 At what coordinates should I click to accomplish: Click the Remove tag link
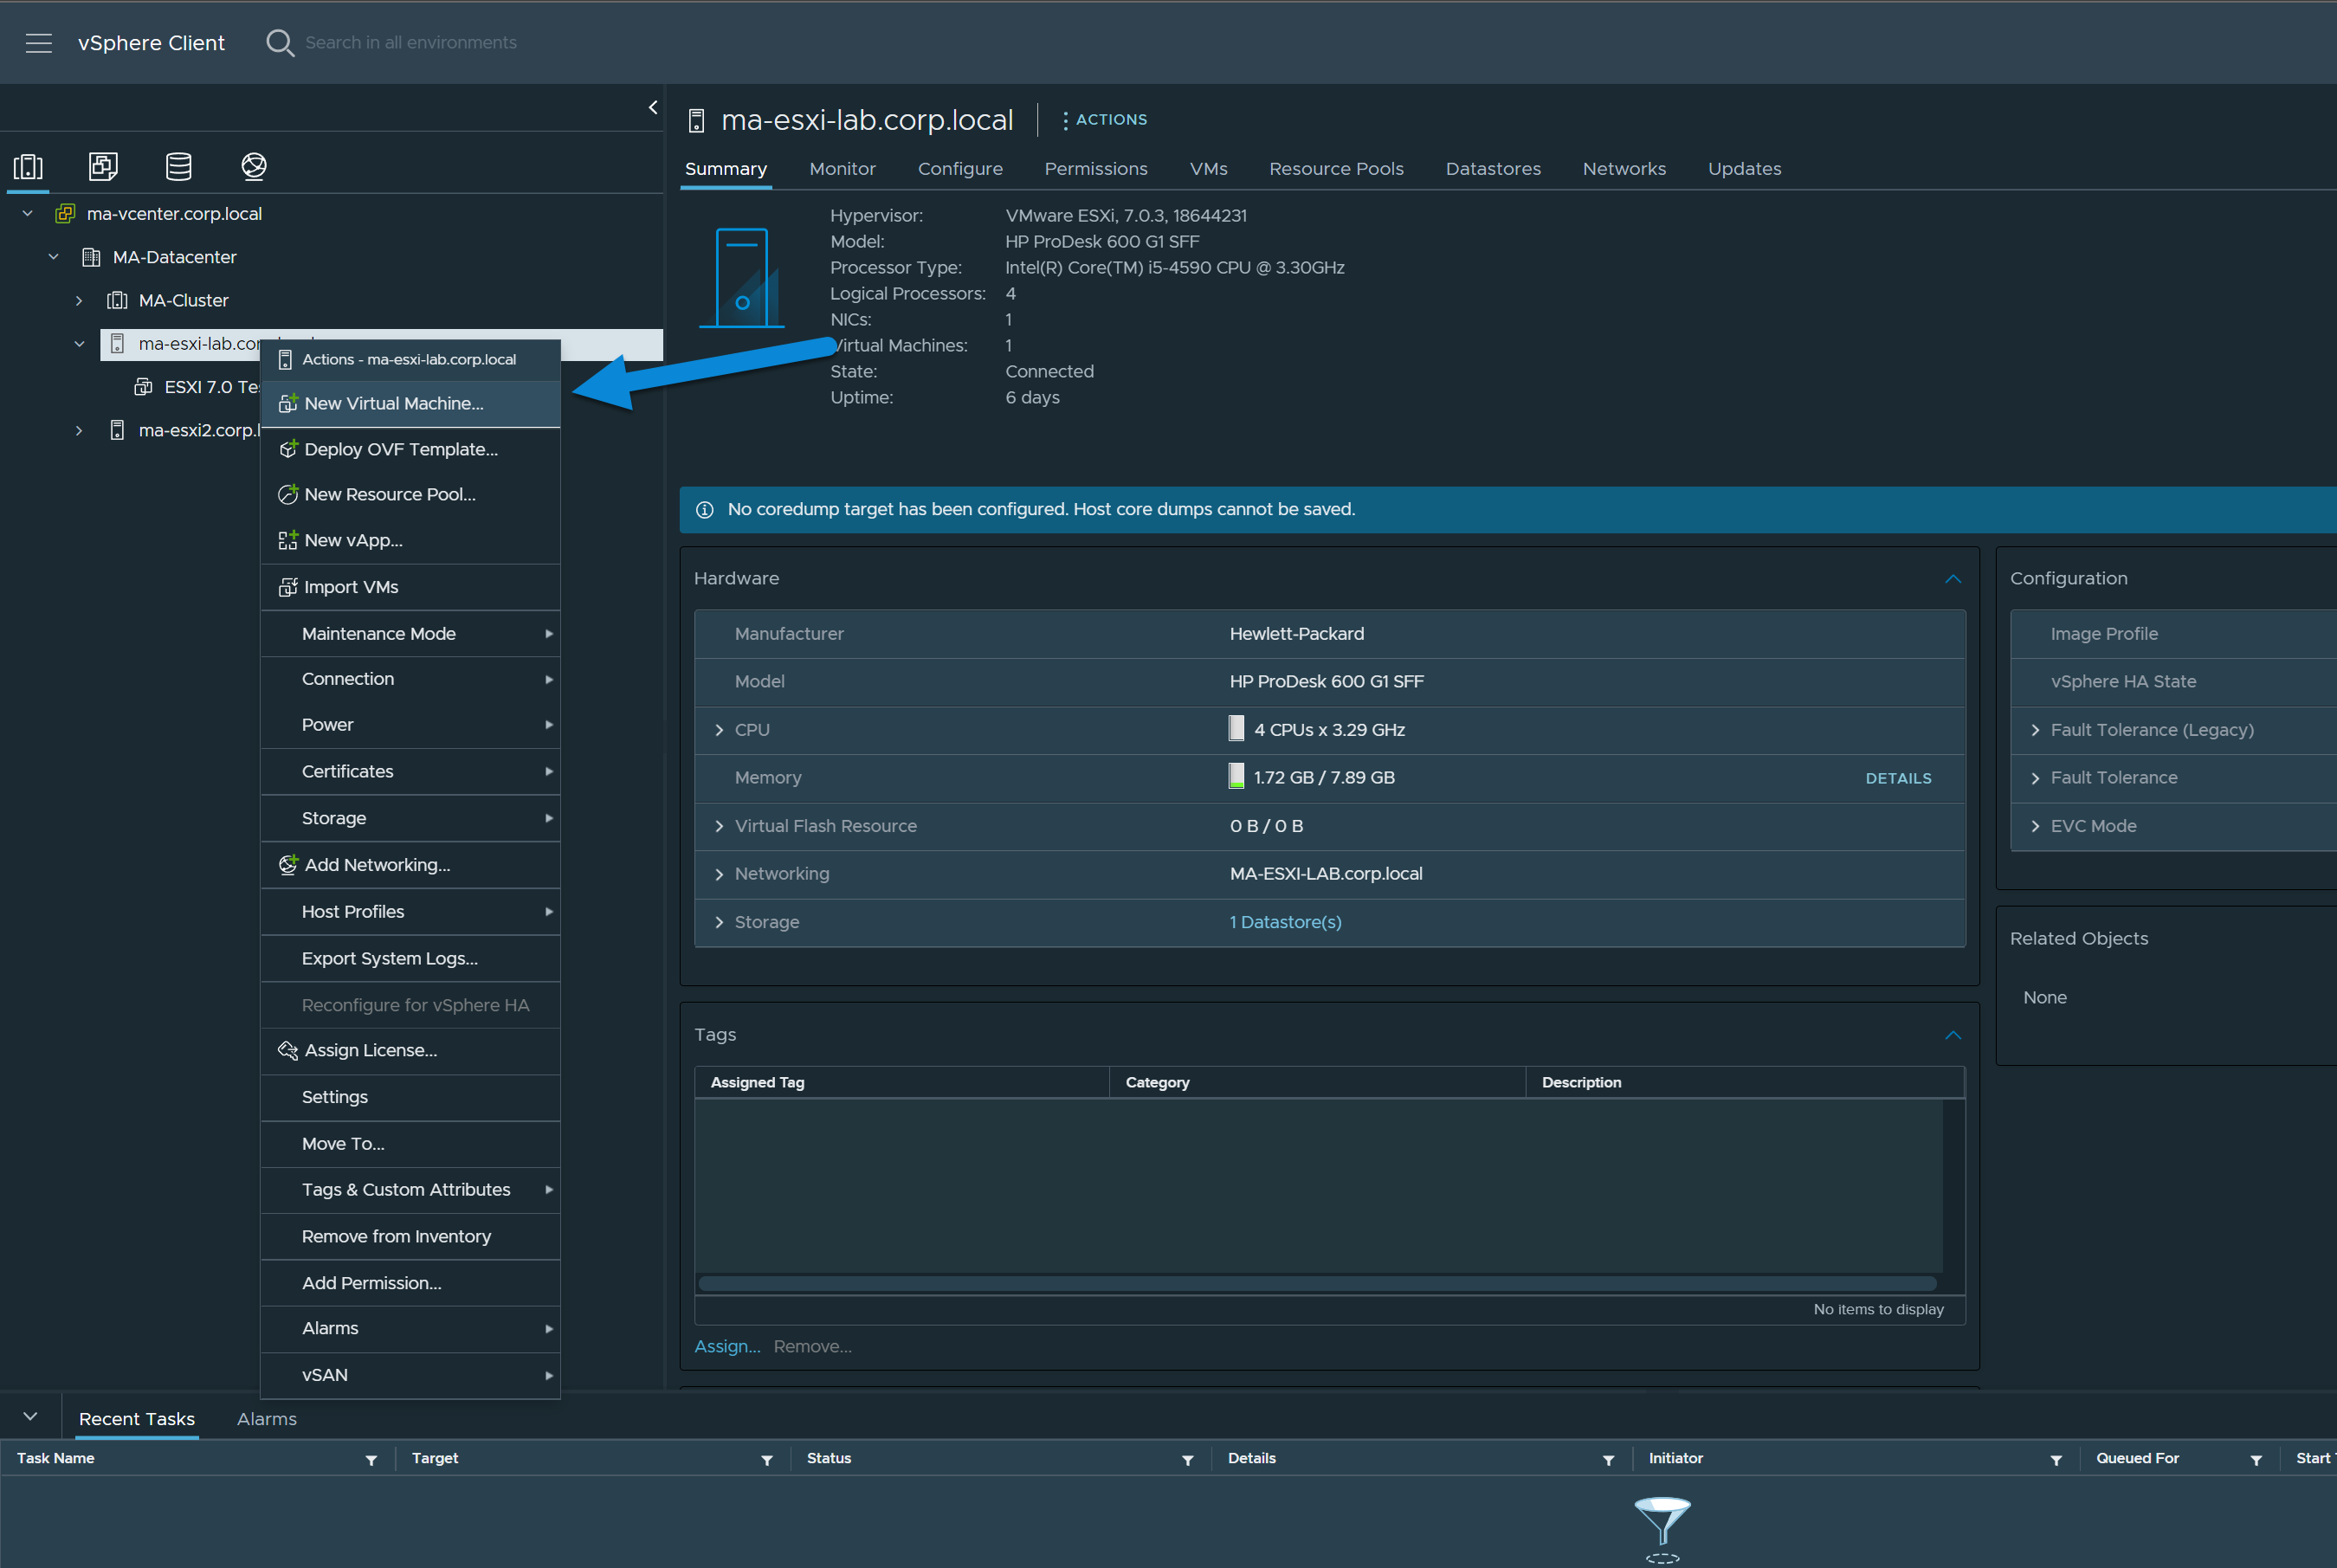[812, 1347]
